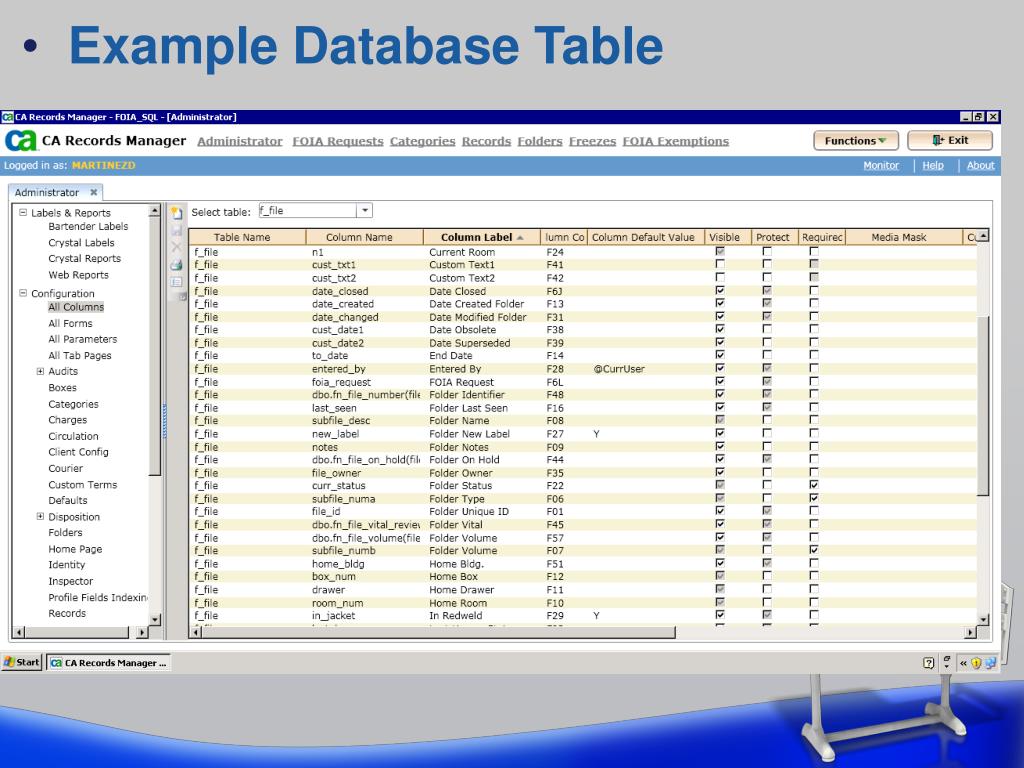Viewport: 1024px width, 768px height.
Task: Click the Media Mask column header
Action: (904, 237)
